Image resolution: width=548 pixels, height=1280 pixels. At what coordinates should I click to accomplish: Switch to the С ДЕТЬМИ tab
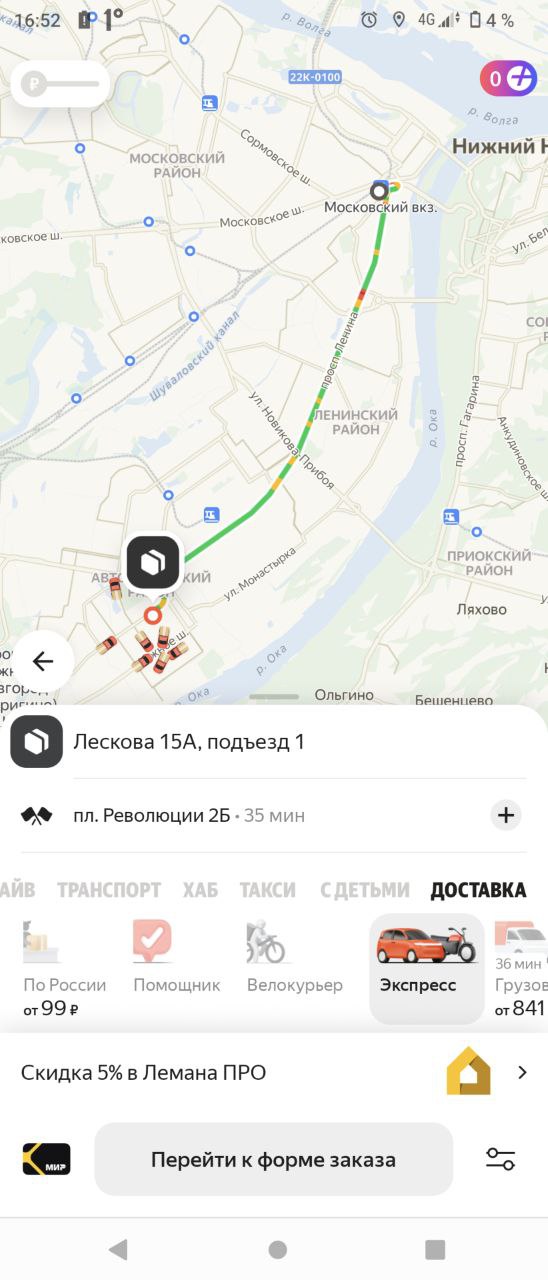coord(365,889)
